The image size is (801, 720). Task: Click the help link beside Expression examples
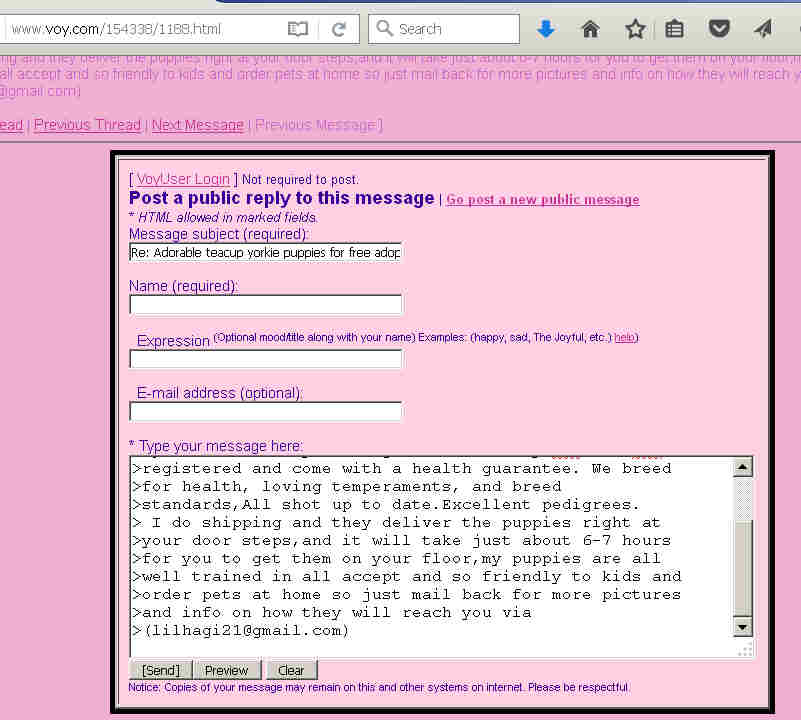click(x=624, y=338)
